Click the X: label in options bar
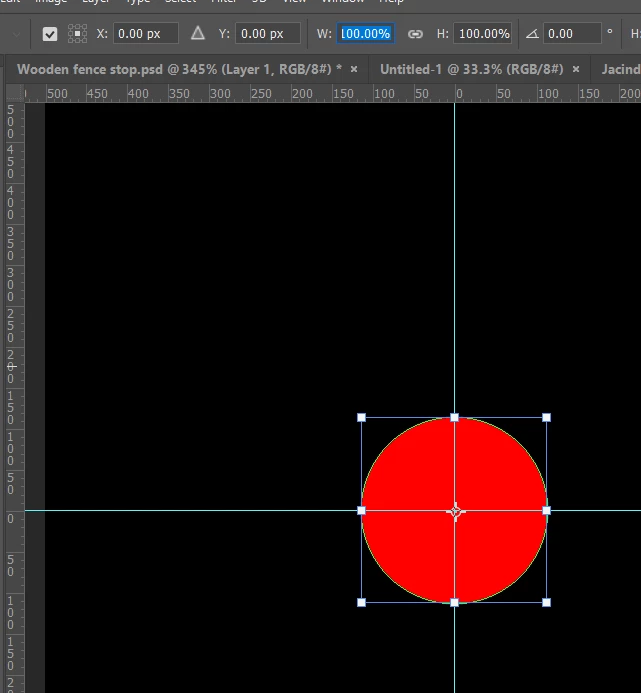The height and width of the screenshot is (693, 641). (x=102, y=34)
